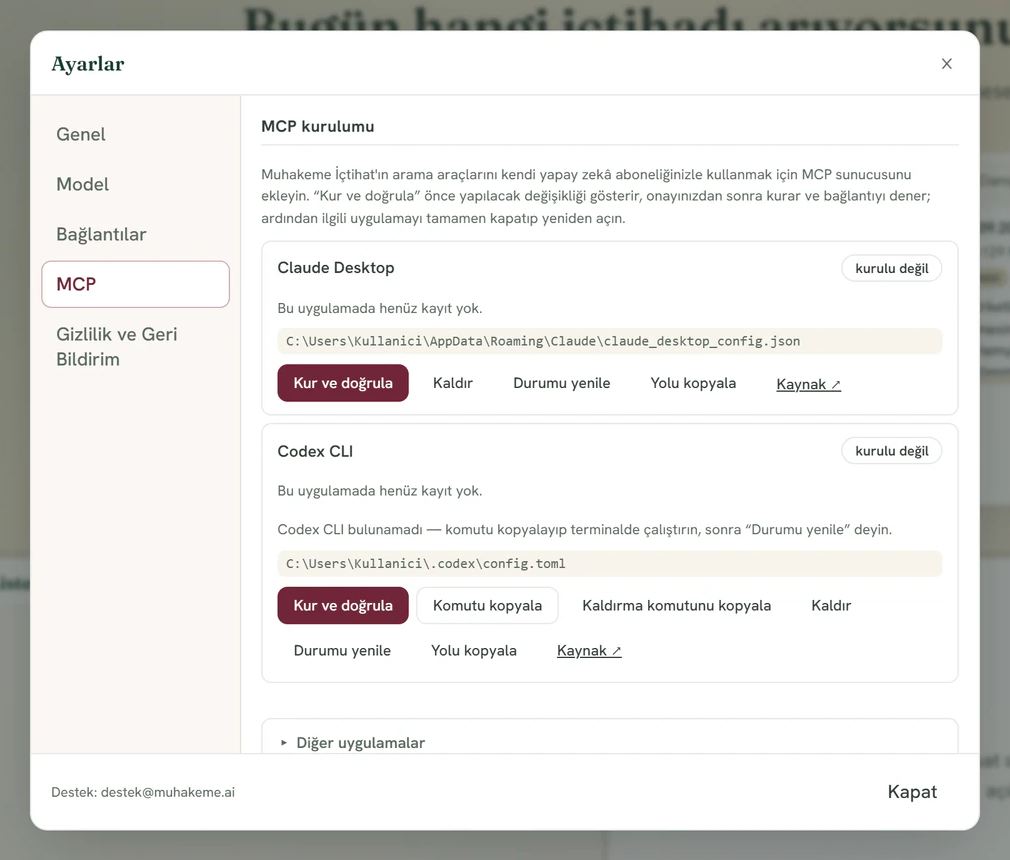Copy the Claude Desktop config path with Yolu kopyala

point(693,383)
